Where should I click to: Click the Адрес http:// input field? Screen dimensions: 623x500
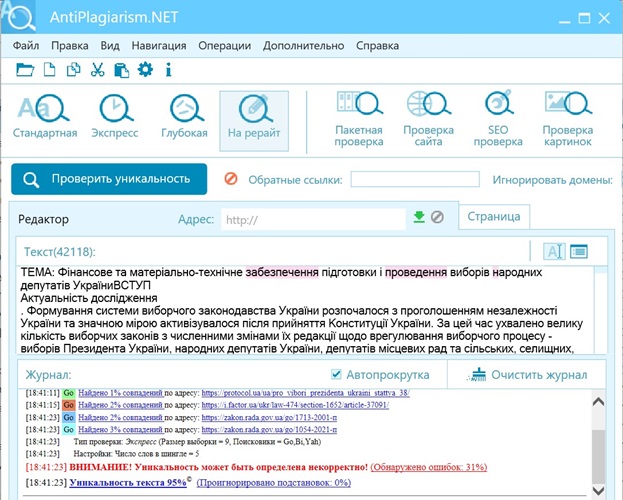coord(313,219)
